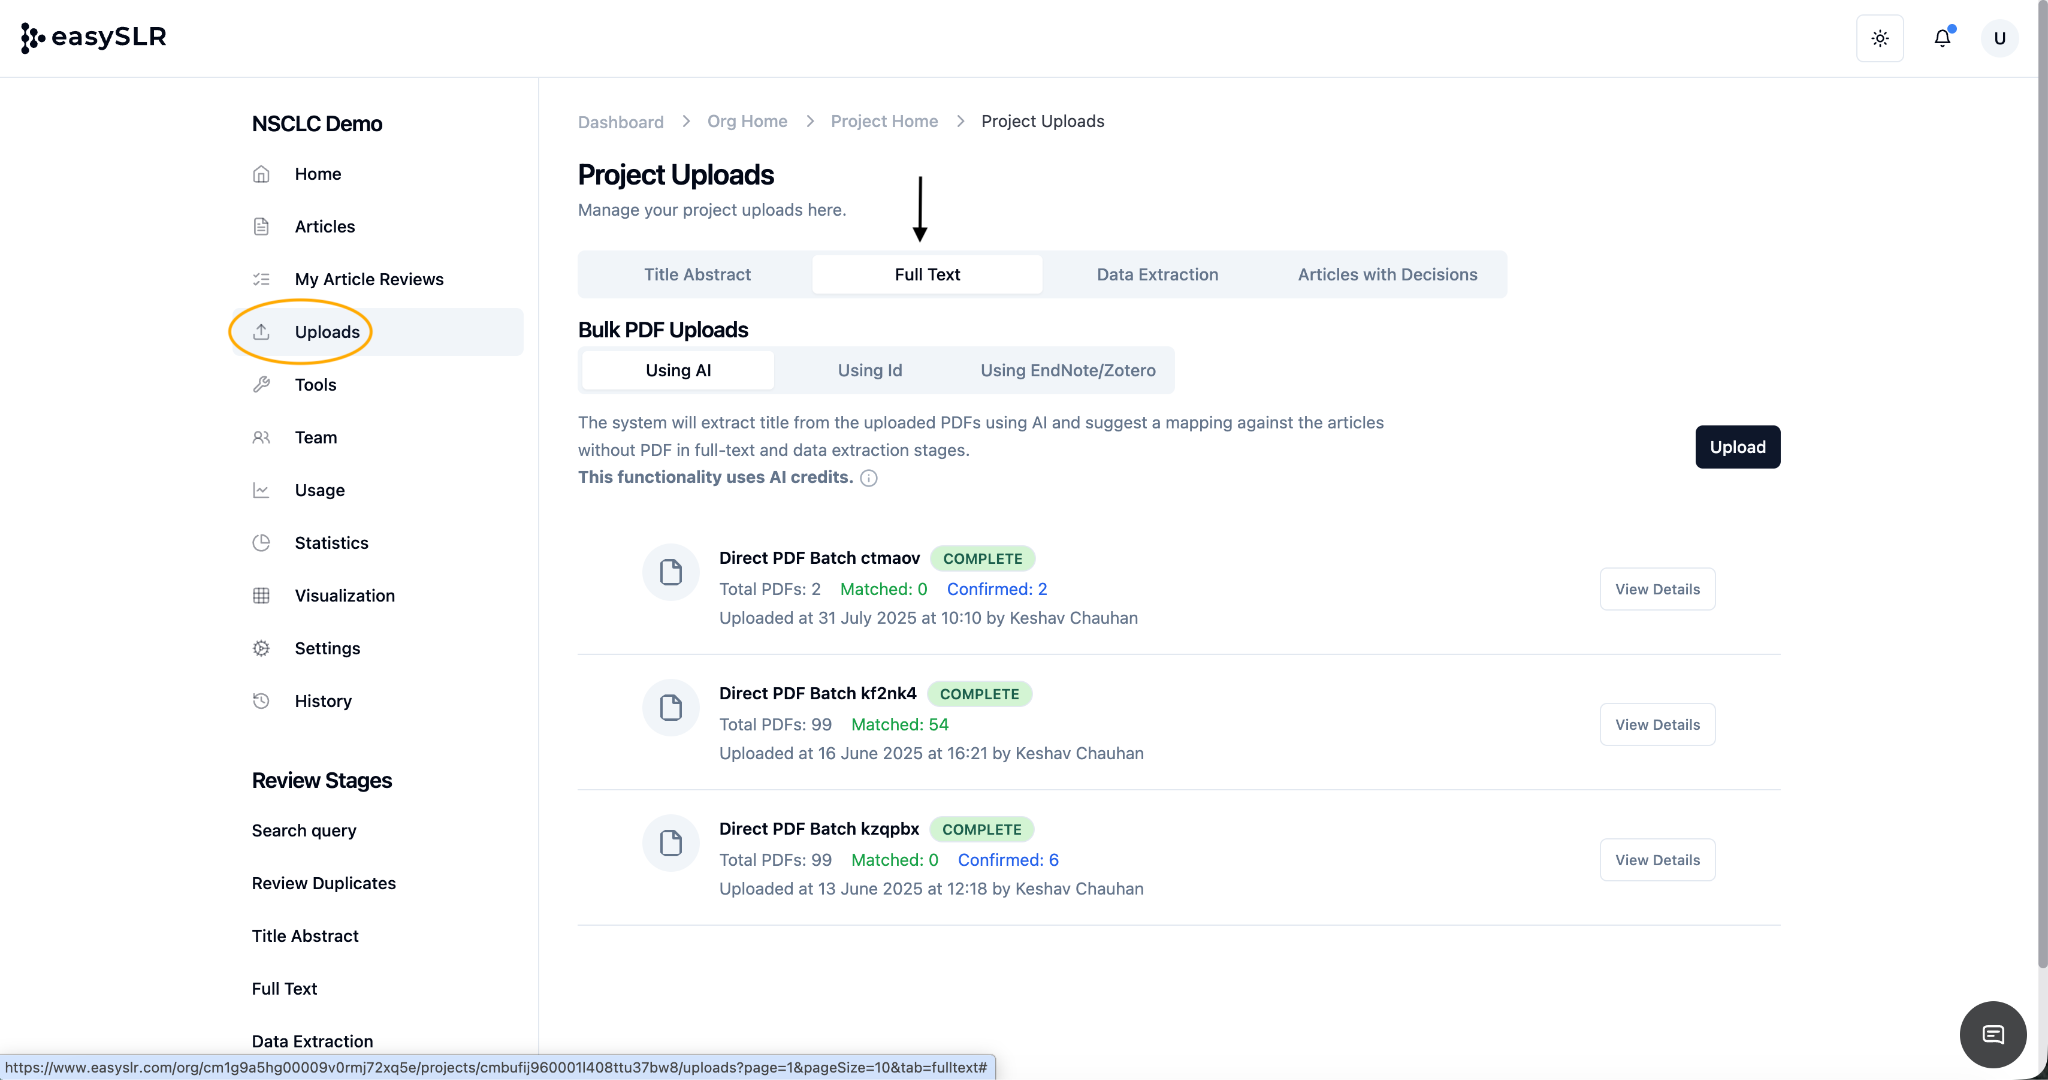Click the History clock icon
Viewport: 2048px width, 1080px height.
coord(261,701)
